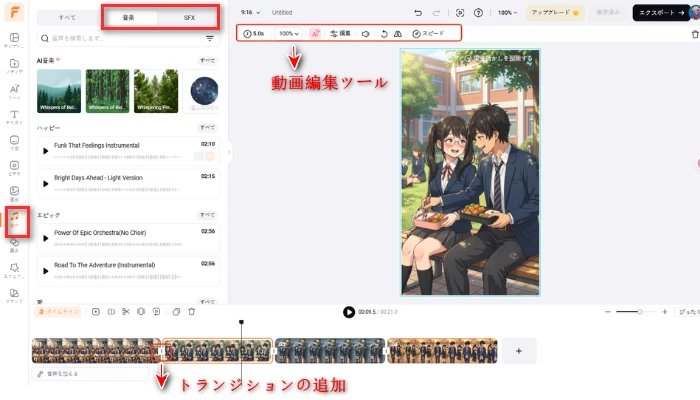The height and width of the screenshot is (400, 700).
Task: Click the audio filter icon beside the search box
Action: [210, 38]
